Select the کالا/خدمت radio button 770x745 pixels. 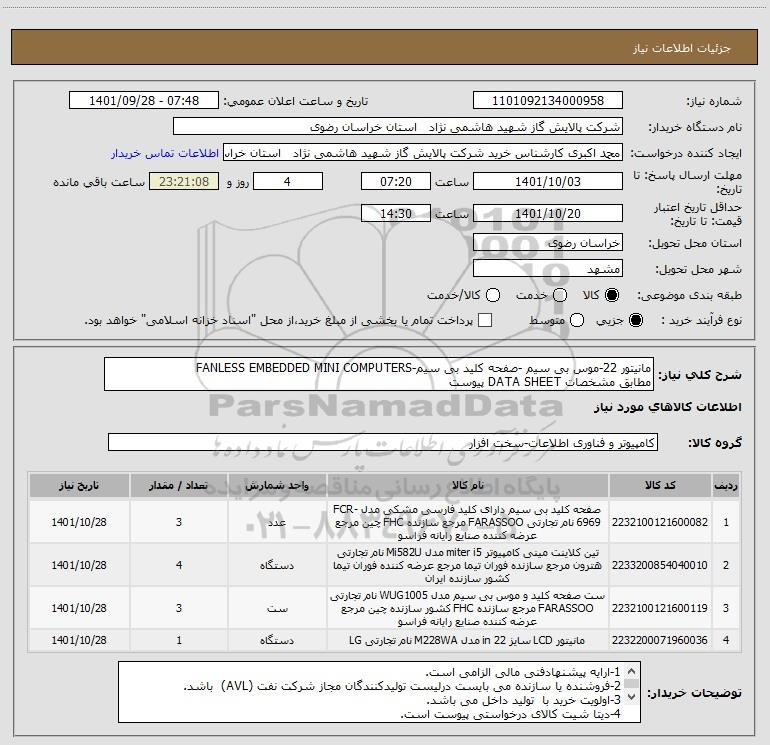(493, 295)
